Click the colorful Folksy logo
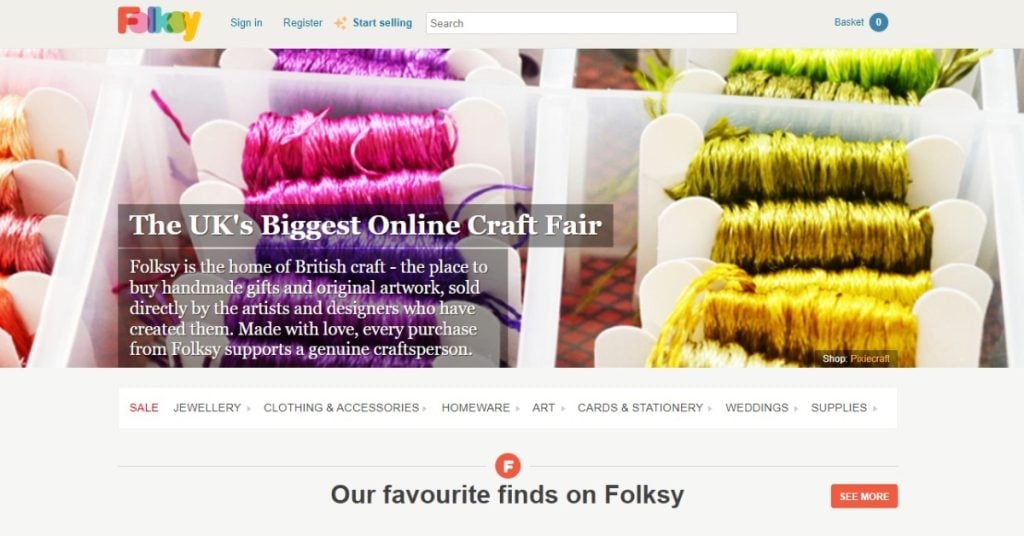 (x=159, y=24)
